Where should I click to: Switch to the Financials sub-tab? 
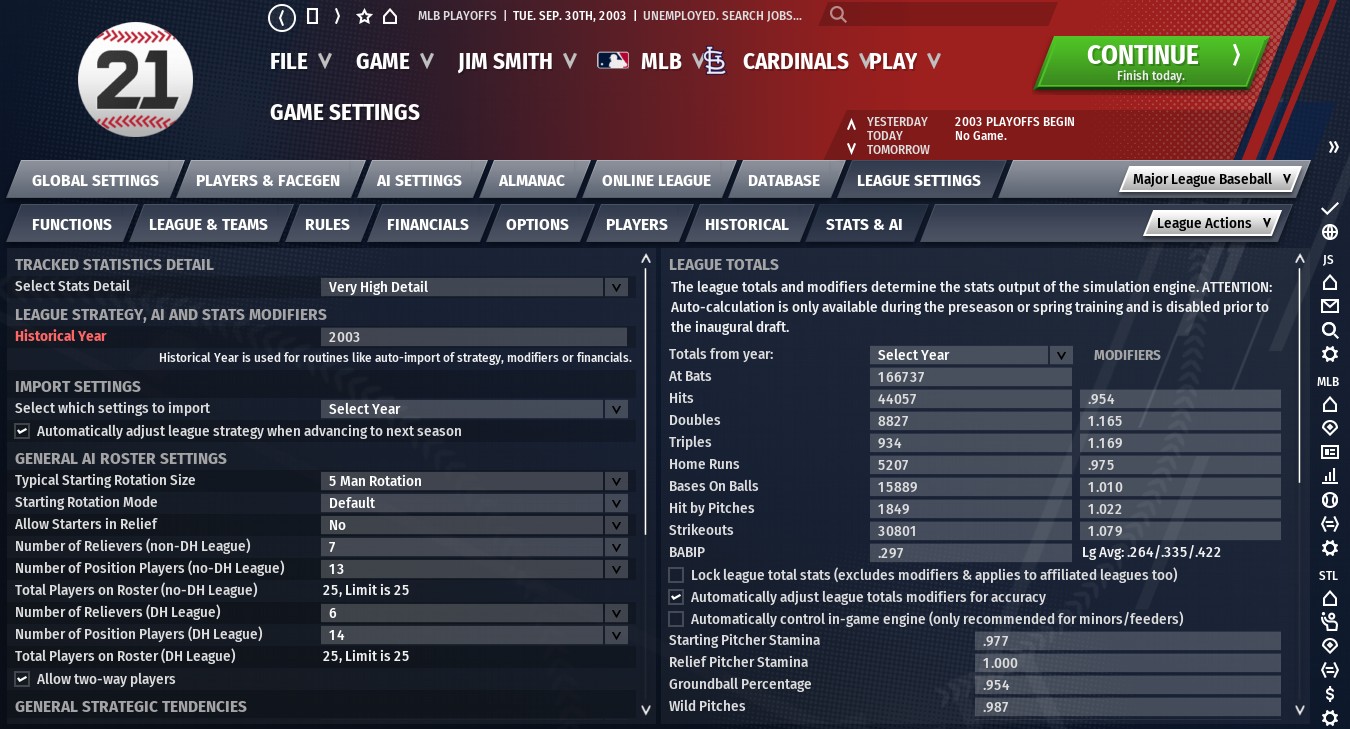click(428, 225)
